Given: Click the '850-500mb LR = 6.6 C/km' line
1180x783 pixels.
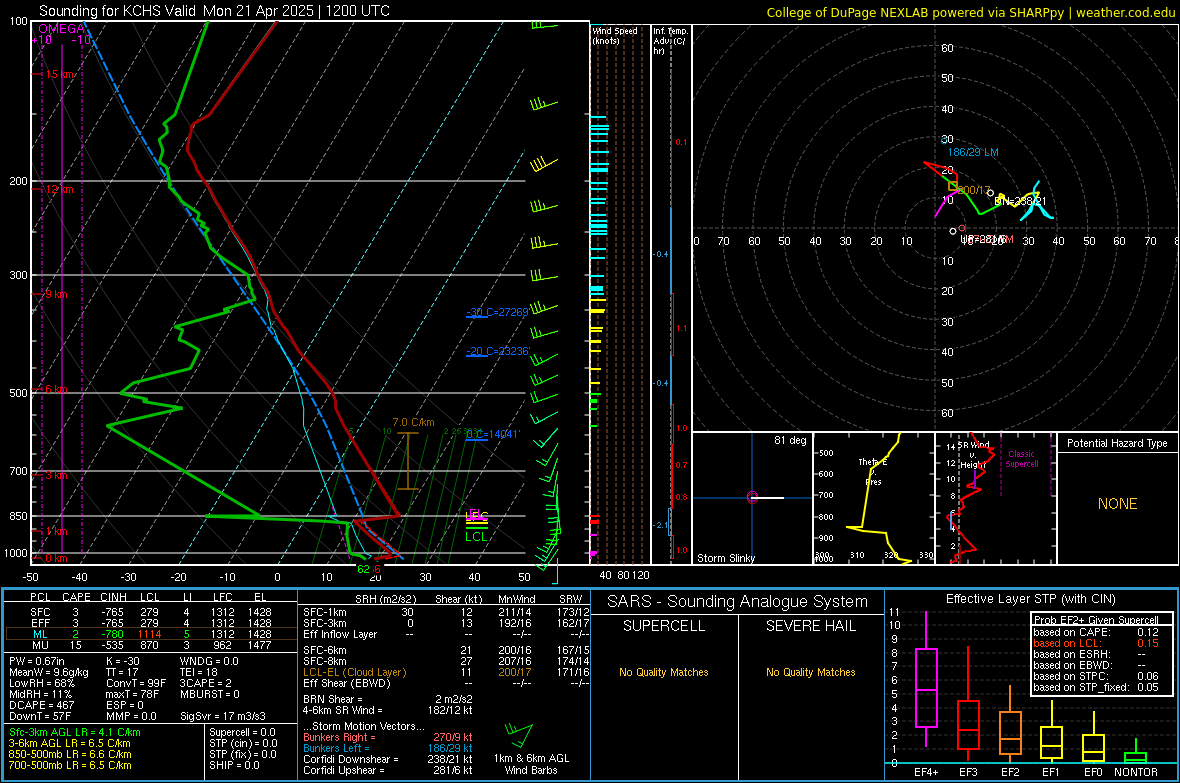Looking at the screenshot, I should (70, 754).
